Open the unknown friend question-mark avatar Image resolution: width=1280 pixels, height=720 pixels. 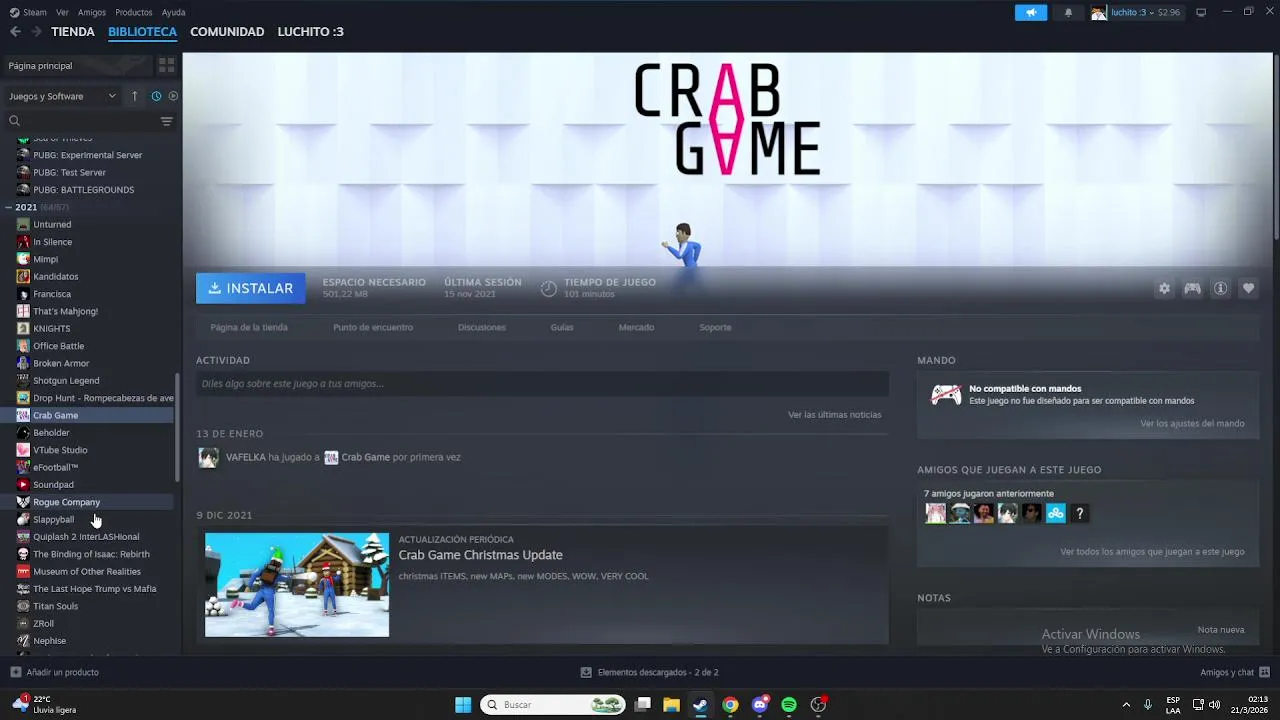click(x=1079, y=514)
